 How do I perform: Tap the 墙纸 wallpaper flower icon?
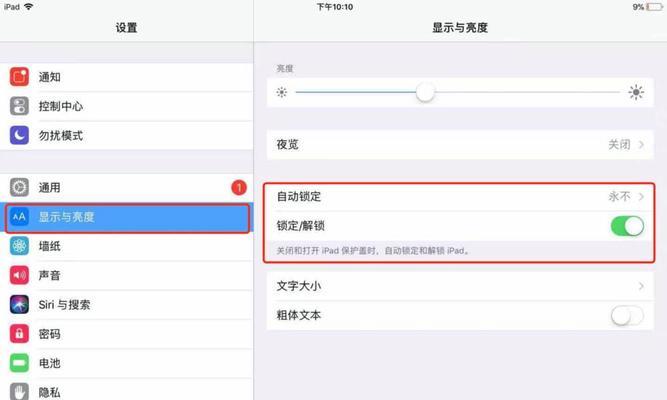[19, 246]
